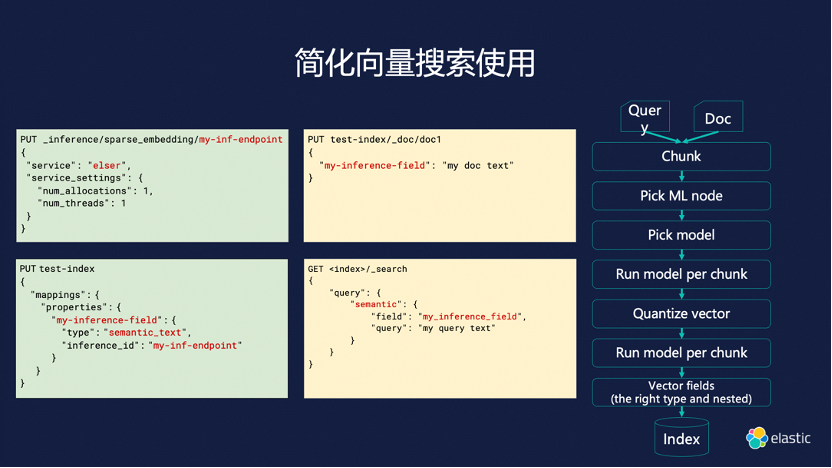Click the "my_inference_field" field value
The image size is (832, 468).
(x=470, y=317)
